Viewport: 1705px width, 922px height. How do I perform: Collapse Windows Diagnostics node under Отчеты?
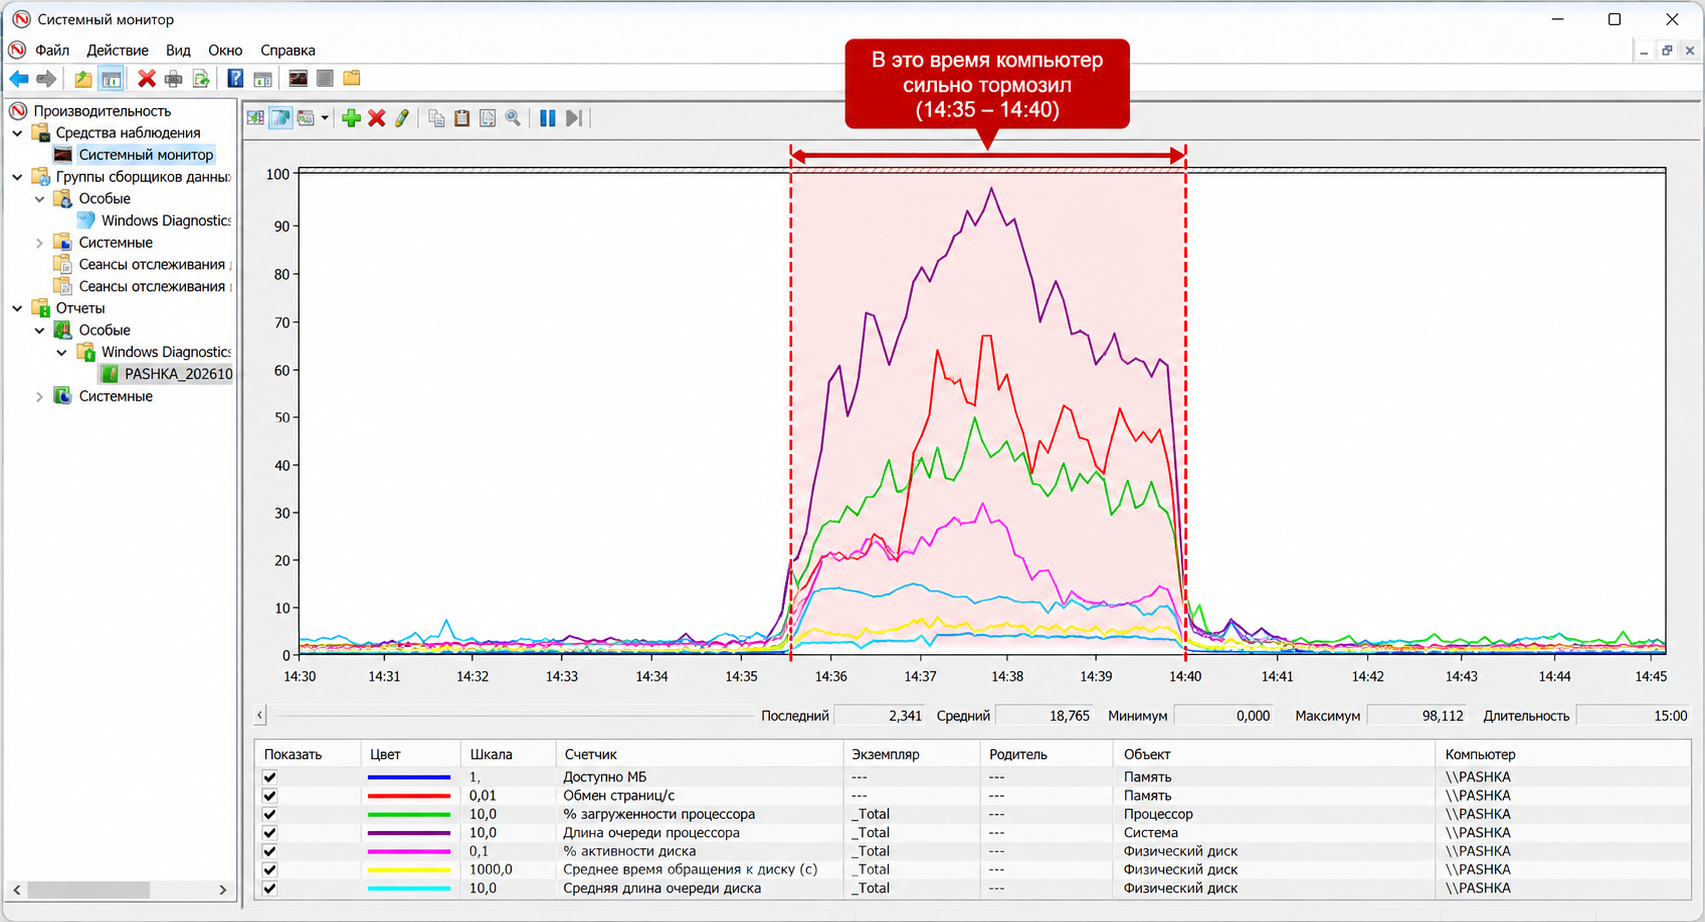point(62,352)
